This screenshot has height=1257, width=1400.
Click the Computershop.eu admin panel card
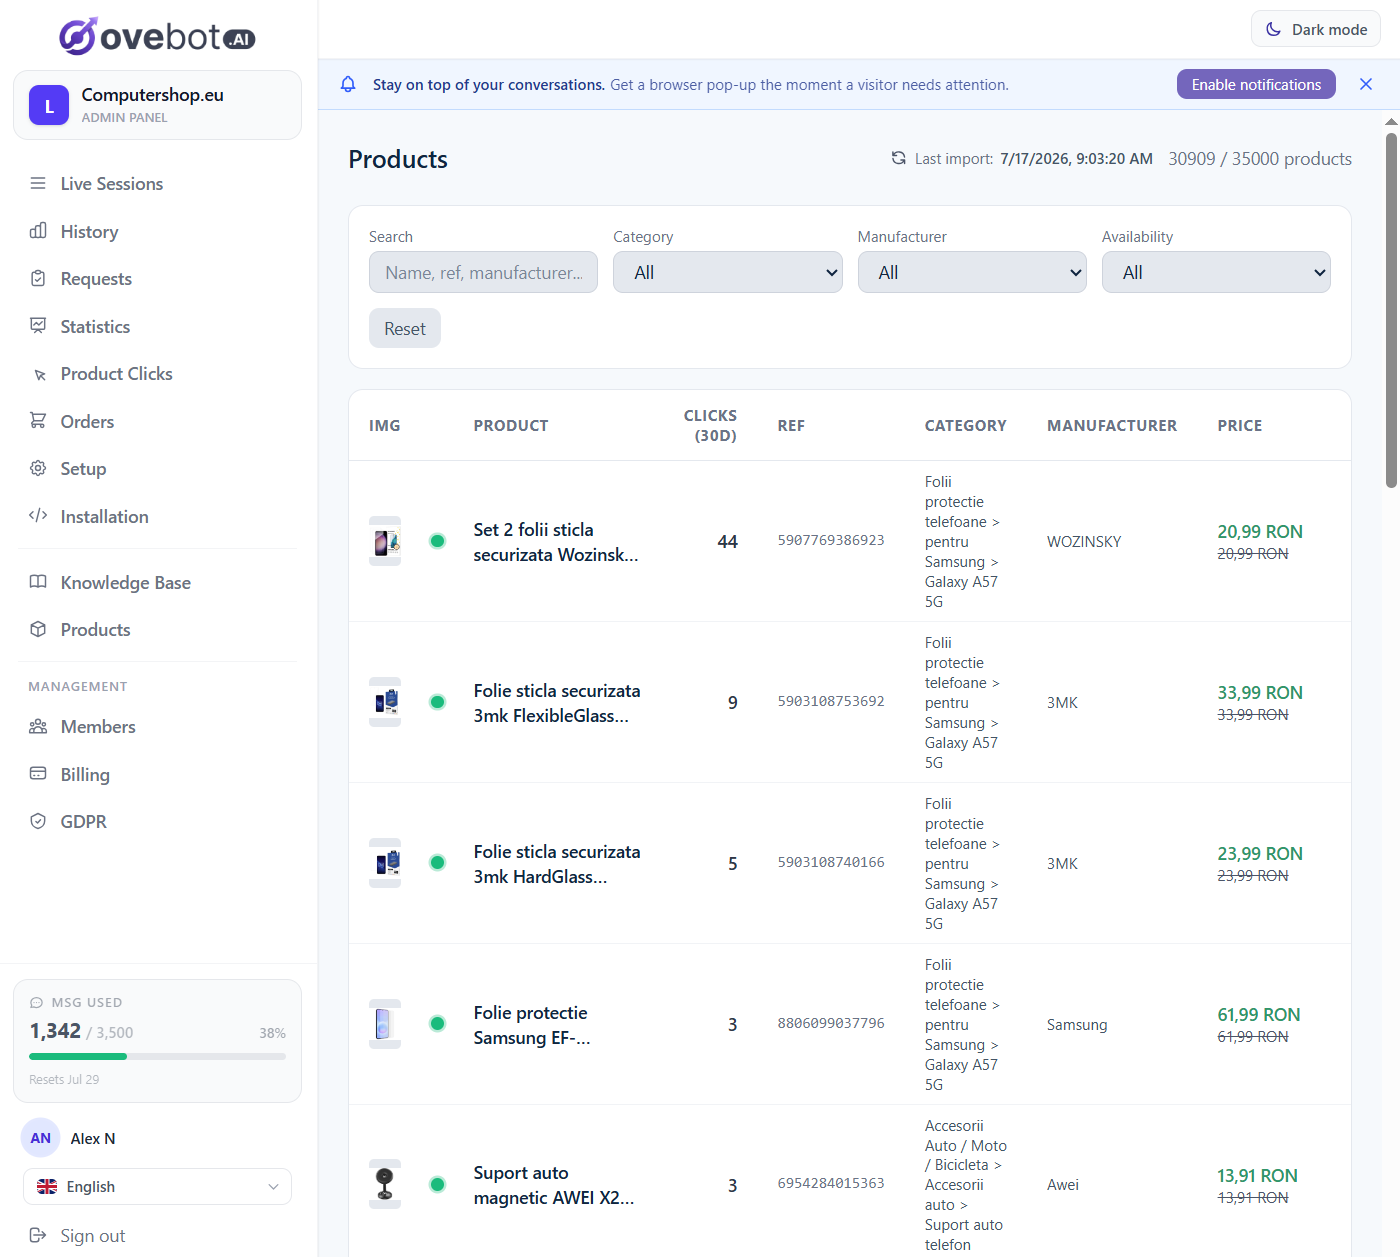click(157, 105)
